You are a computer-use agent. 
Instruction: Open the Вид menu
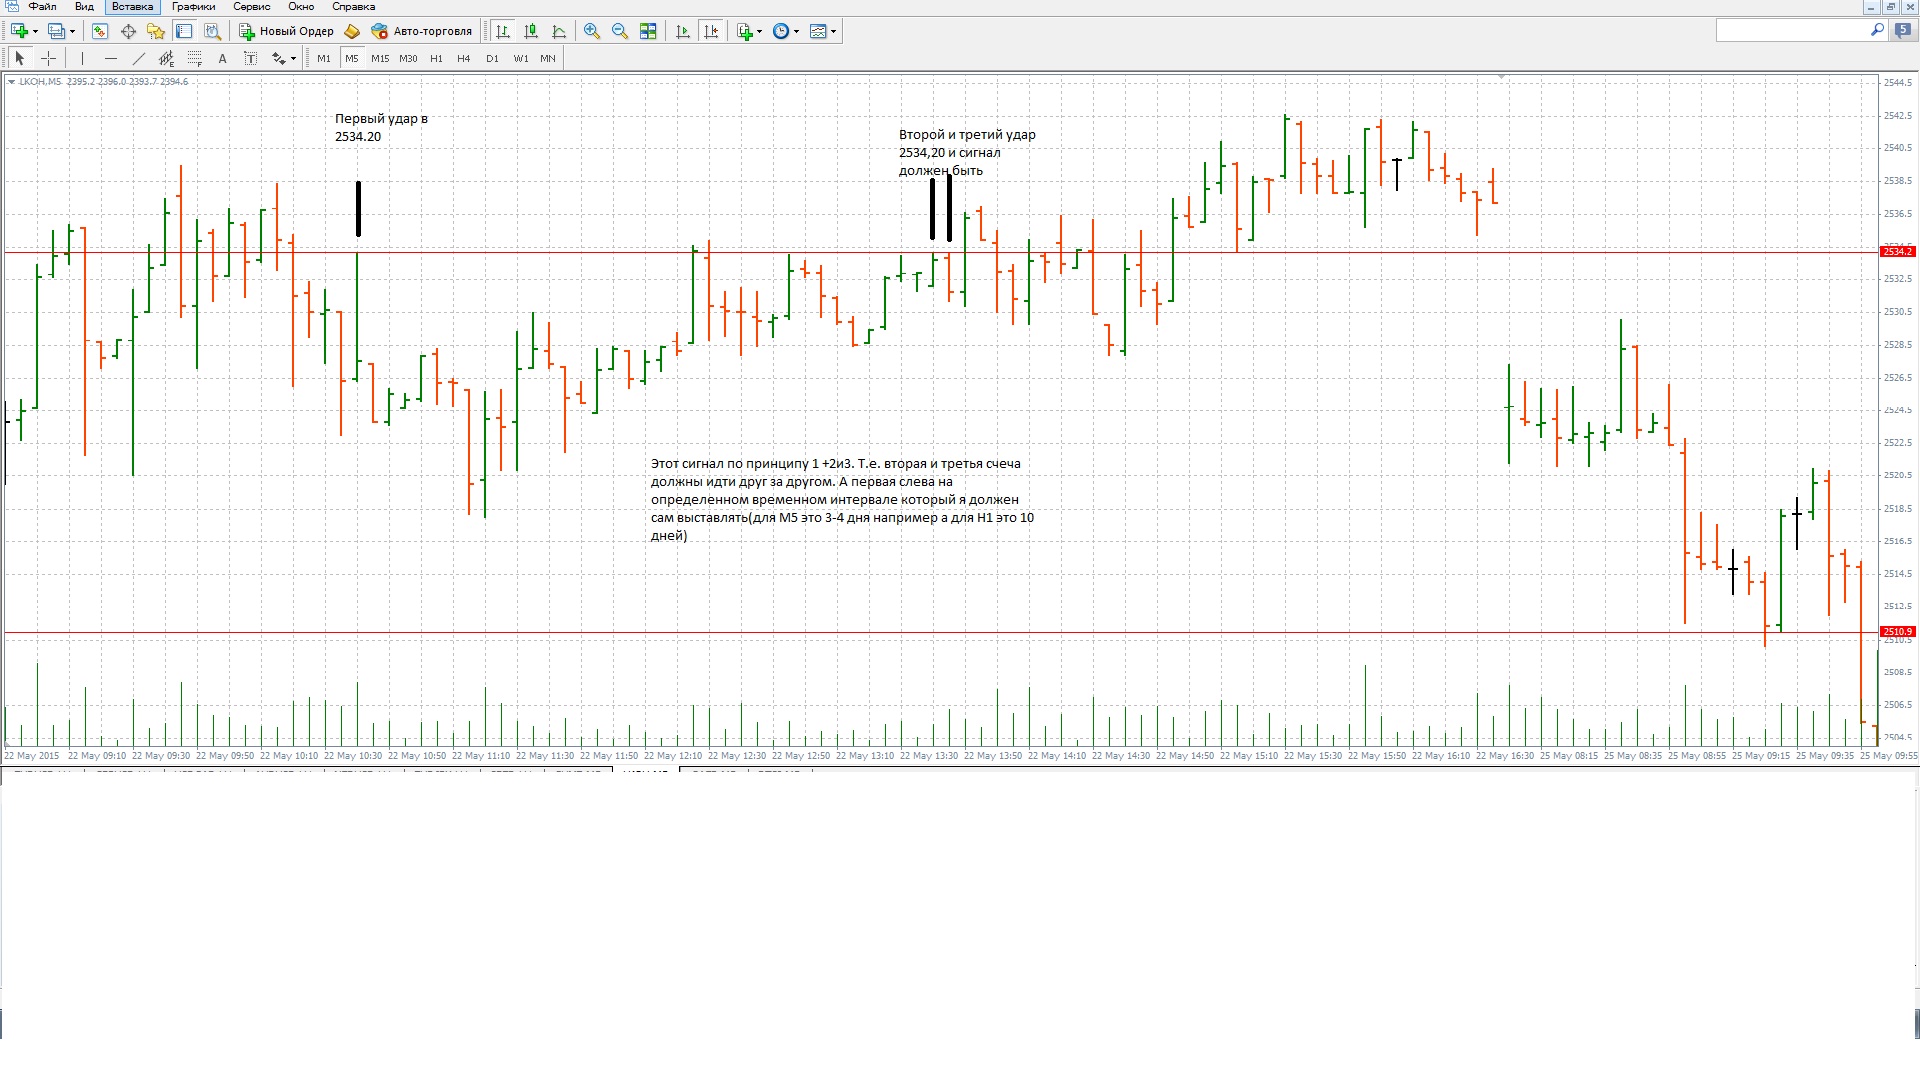tap(84, 6)
